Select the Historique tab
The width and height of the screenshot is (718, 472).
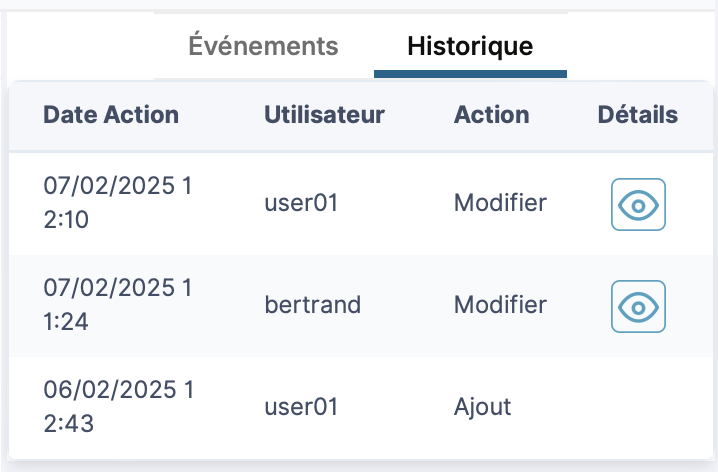[470, 46]
